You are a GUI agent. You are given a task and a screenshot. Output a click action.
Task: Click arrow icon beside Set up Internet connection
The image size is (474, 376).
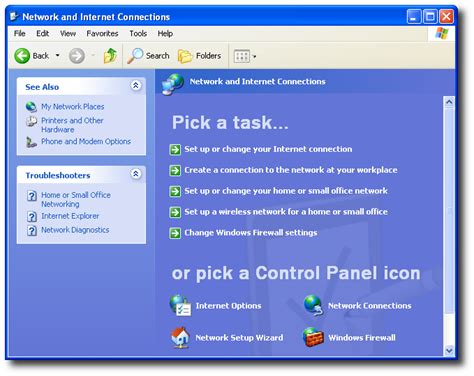(175, 150)
